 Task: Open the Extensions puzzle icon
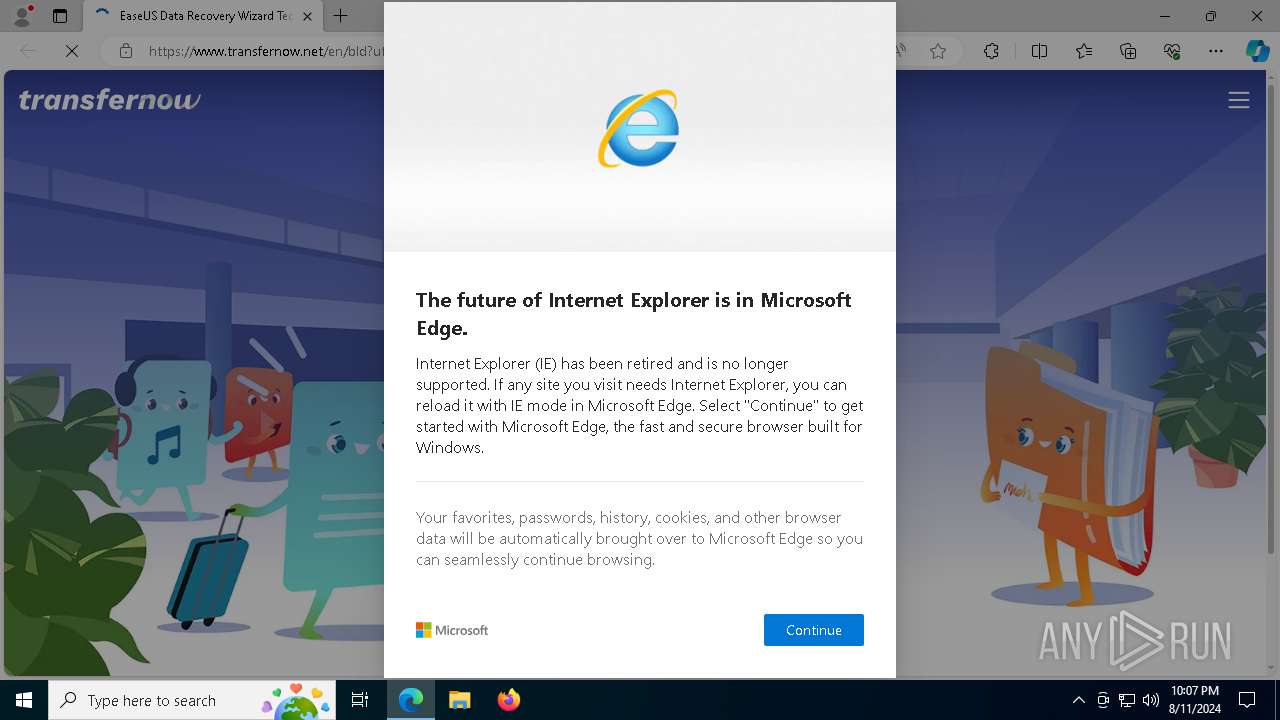(991, 51)
